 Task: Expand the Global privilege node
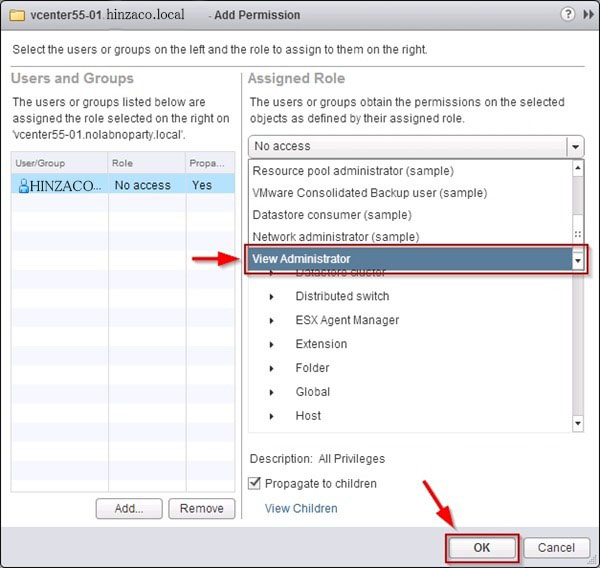[272, 392]
